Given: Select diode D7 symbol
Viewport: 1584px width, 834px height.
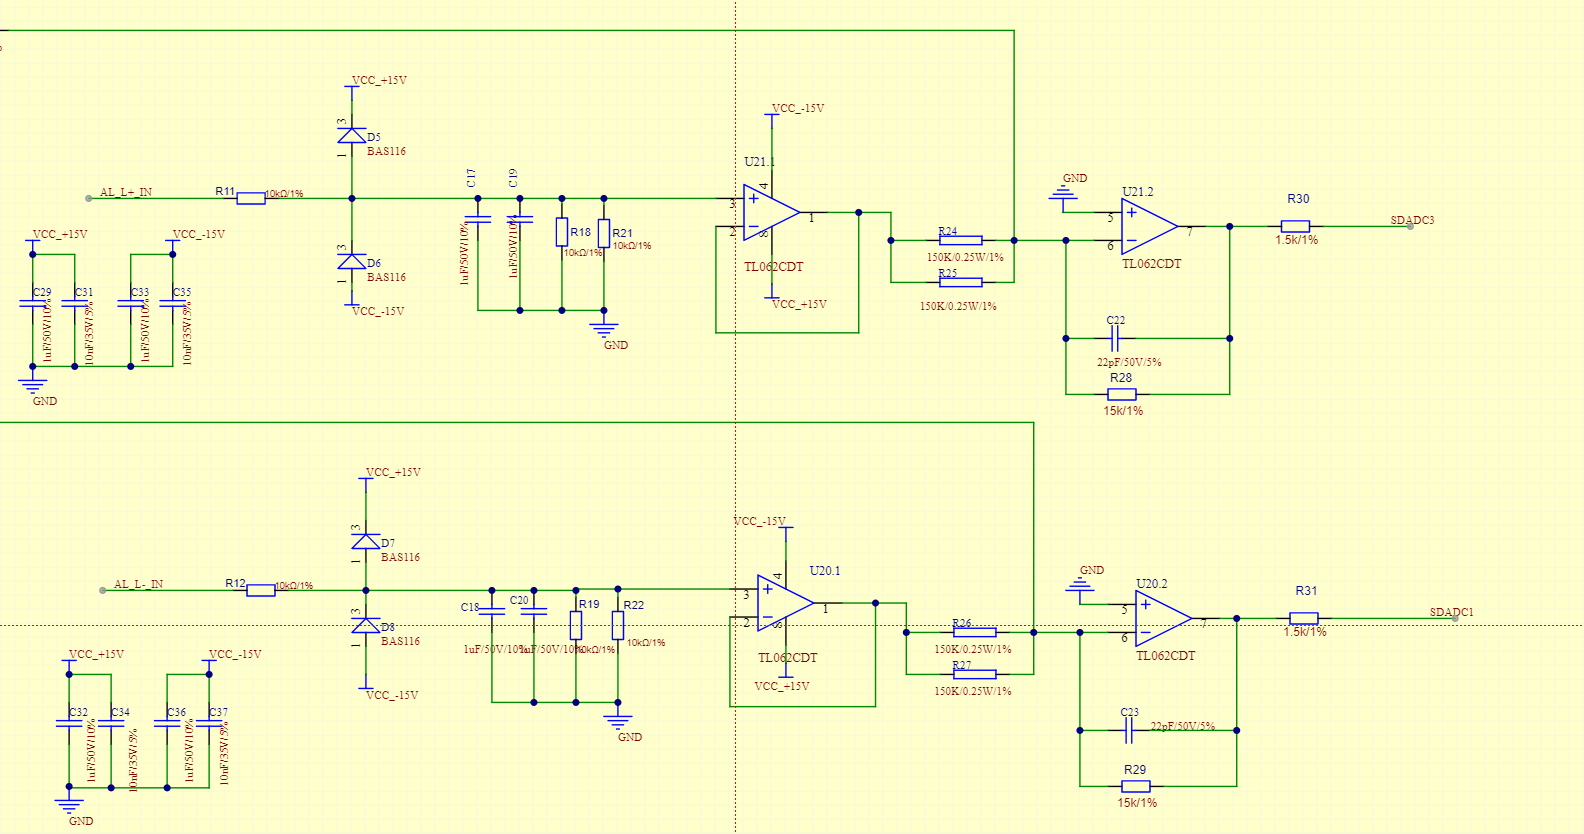Looking at the screenshot, I should pyautogui.click(x=365, y=541).
